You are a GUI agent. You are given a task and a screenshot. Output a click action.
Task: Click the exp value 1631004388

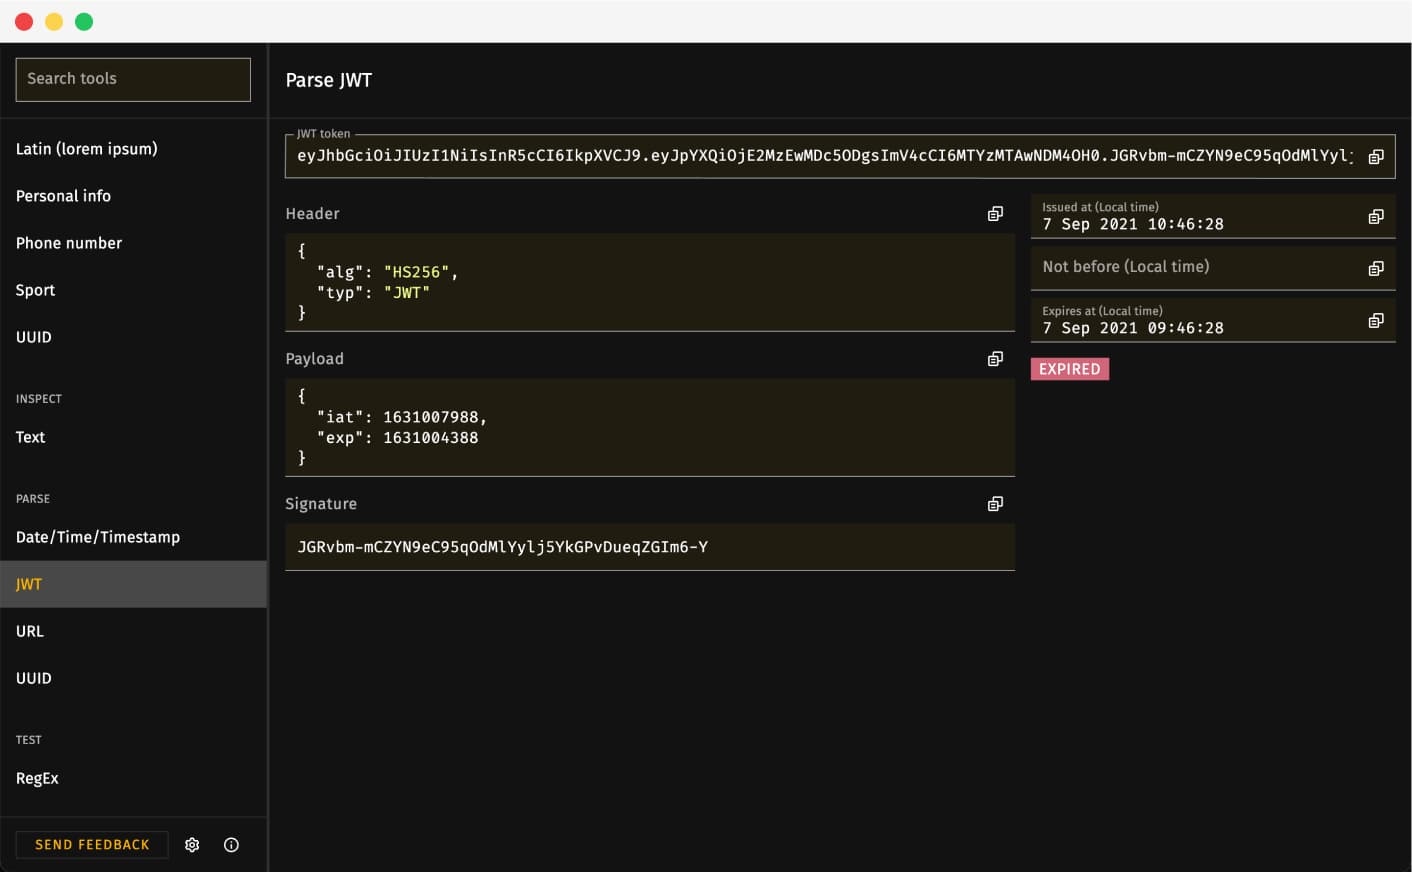(x=431, y=438)
